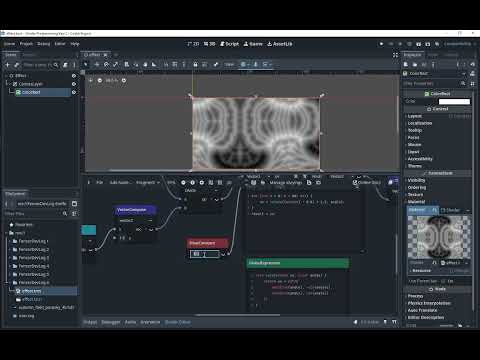Choose the Move Mode tool
480x360 pixels.
(x=97, y=64)
